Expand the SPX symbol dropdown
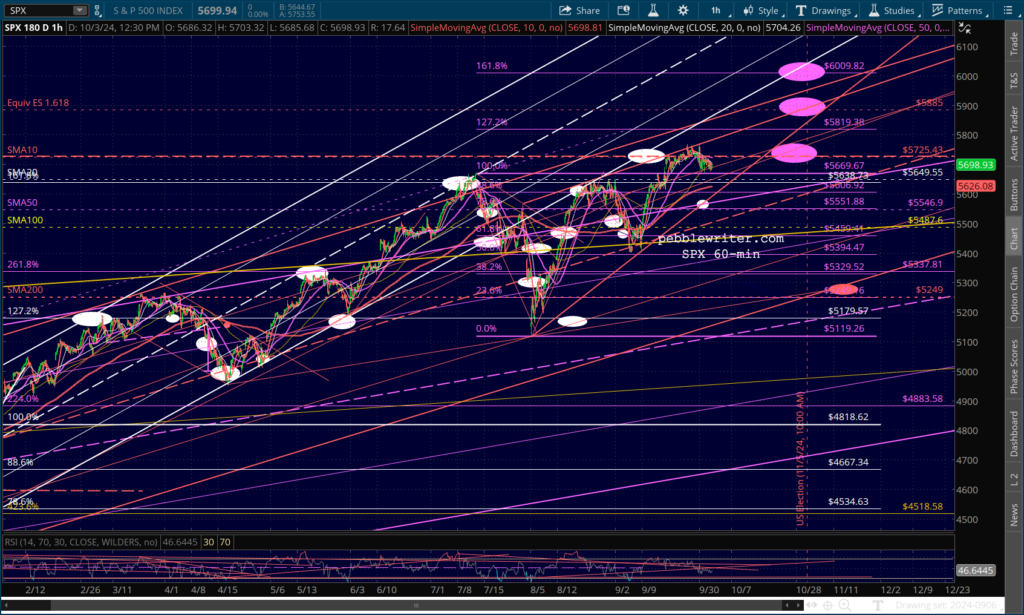This screenshot has width=1024, height=615. [x=80, y=10]
